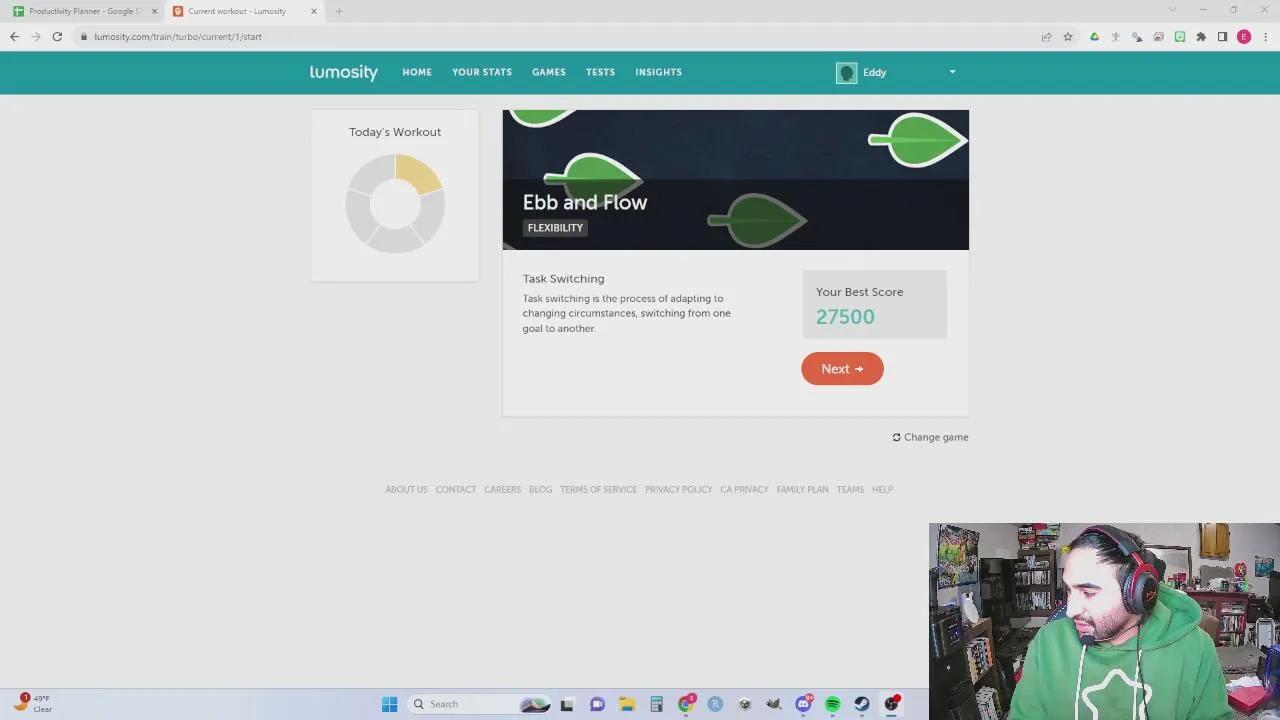Open Chrome from the taskbar

(686, 704)
